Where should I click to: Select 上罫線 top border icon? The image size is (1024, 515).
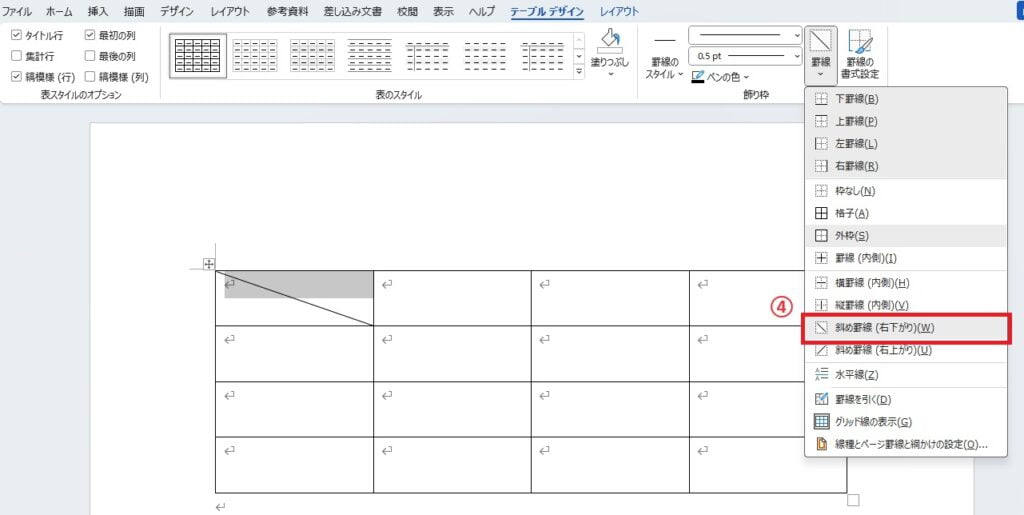(822, 121)
